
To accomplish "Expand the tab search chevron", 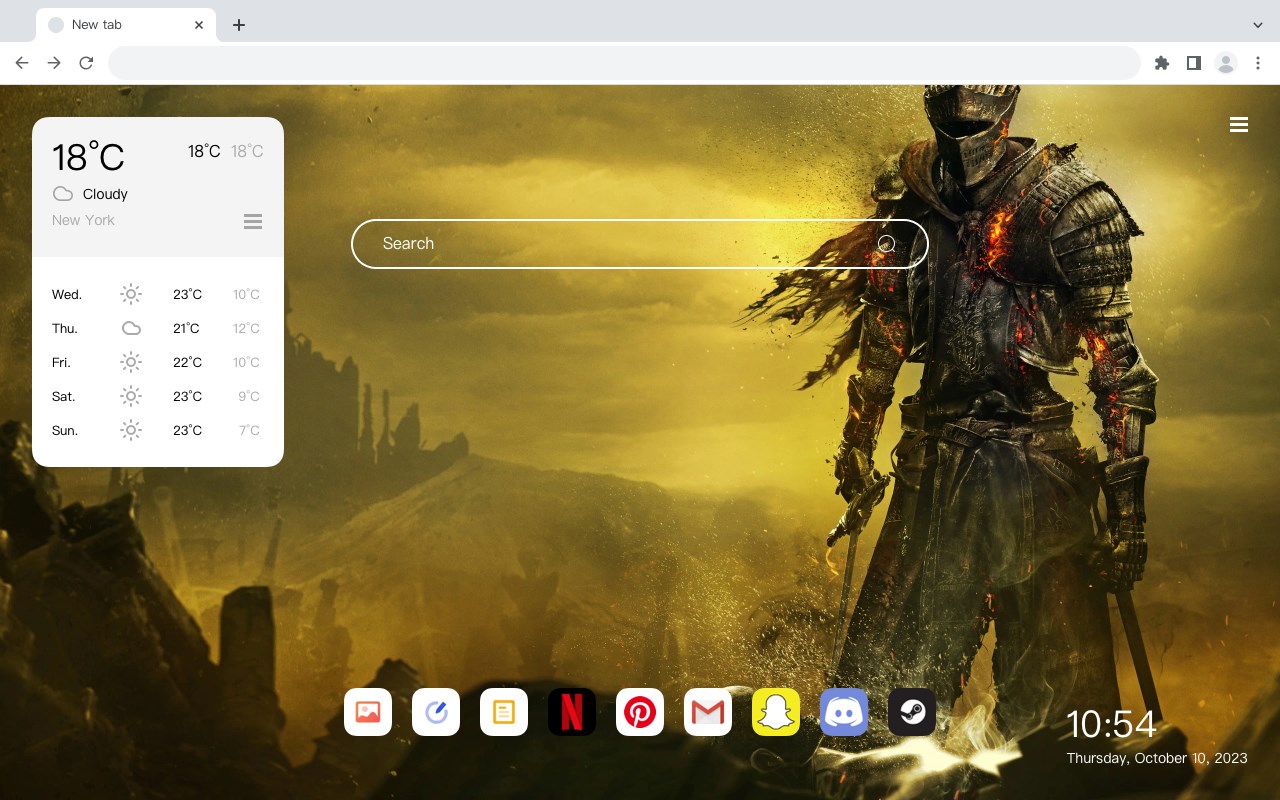I will point(1258,25).
